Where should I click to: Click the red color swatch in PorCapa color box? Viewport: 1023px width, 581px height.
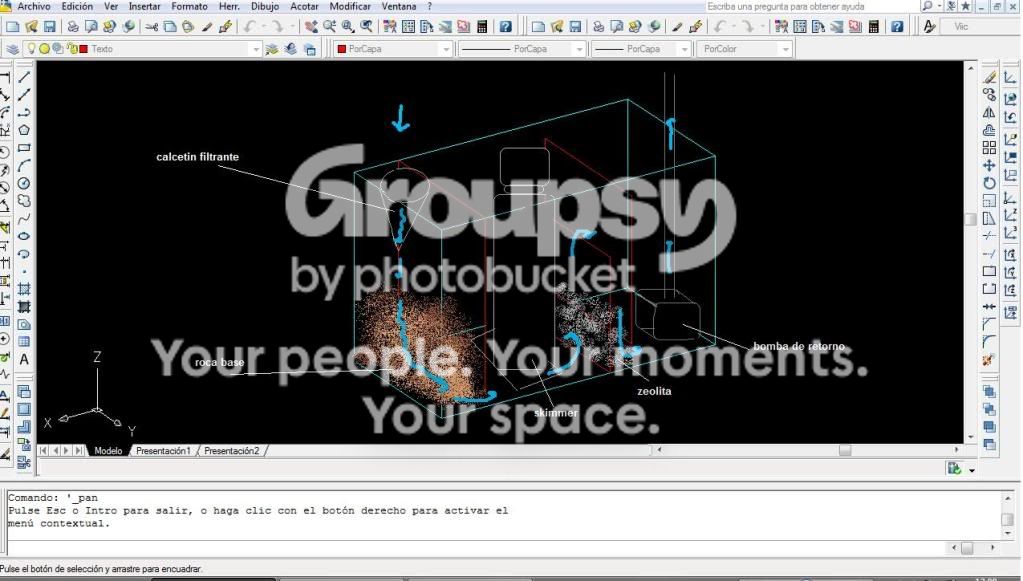click(342, 49)
